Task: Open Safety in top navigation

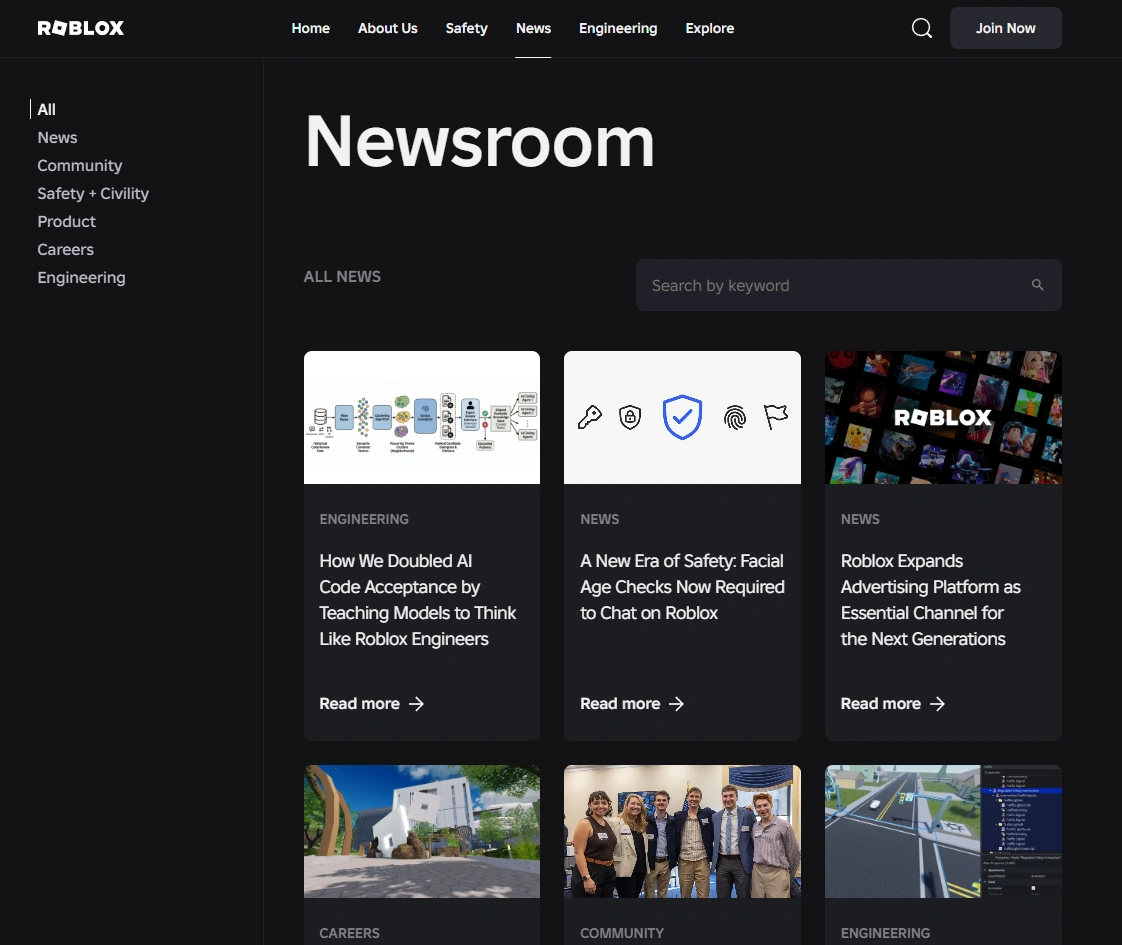Action: [x=467, y=28]
